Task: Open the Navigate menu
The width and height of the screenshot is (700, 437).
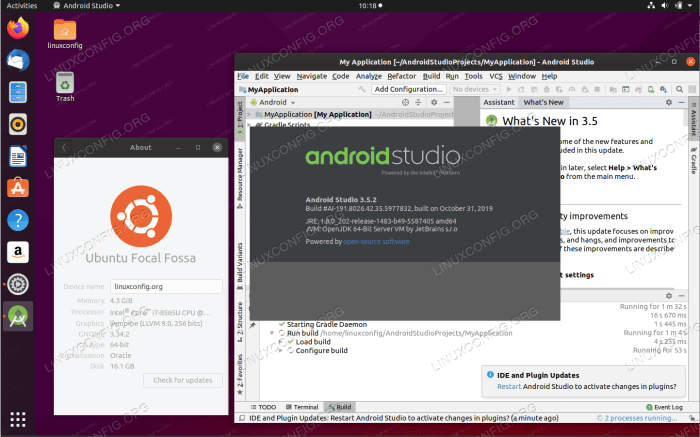Action: pyautogui.click(x=312, y=76)
